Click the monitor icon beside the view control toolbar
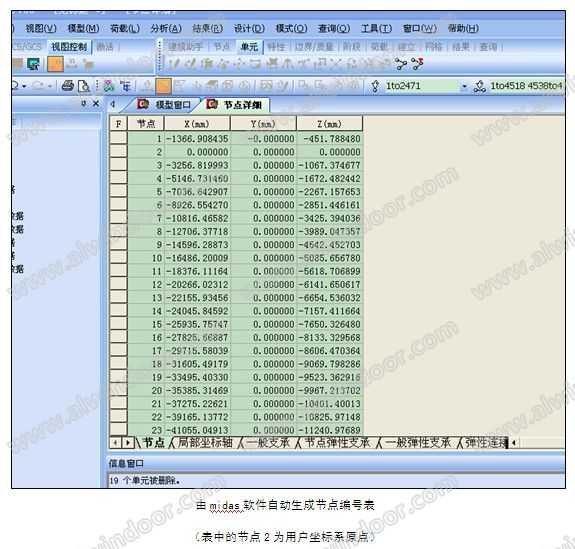This screenshot has width=575, height=549. pyautogui.click(x=33, y=65)
